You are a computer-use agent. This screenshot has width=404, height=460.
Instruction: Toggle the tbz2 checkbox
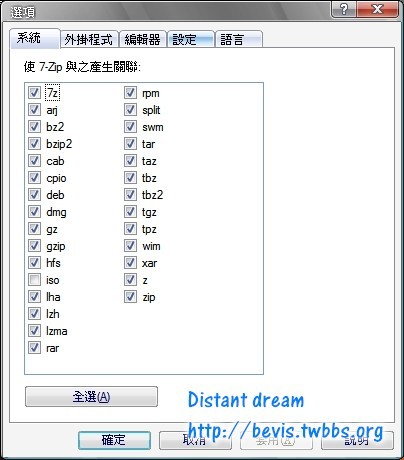(130, 195)
